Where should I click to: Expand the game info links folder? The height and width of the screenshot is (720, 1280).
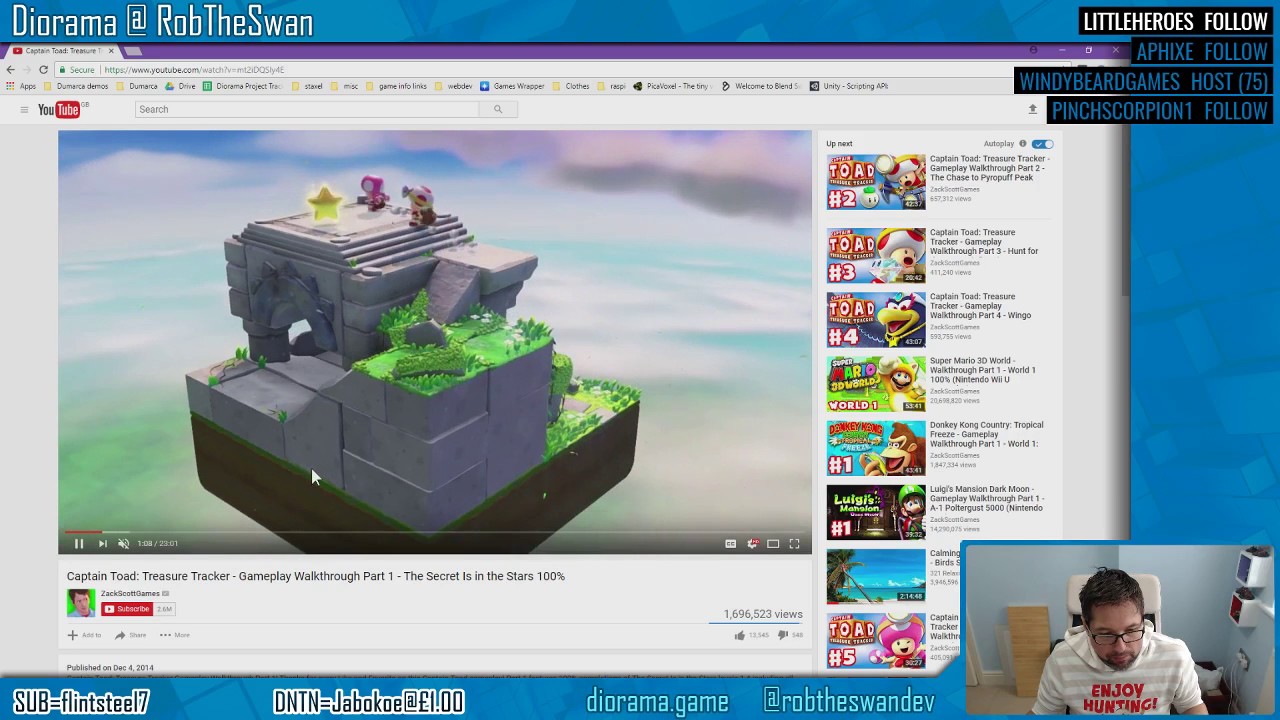[397, 86]
